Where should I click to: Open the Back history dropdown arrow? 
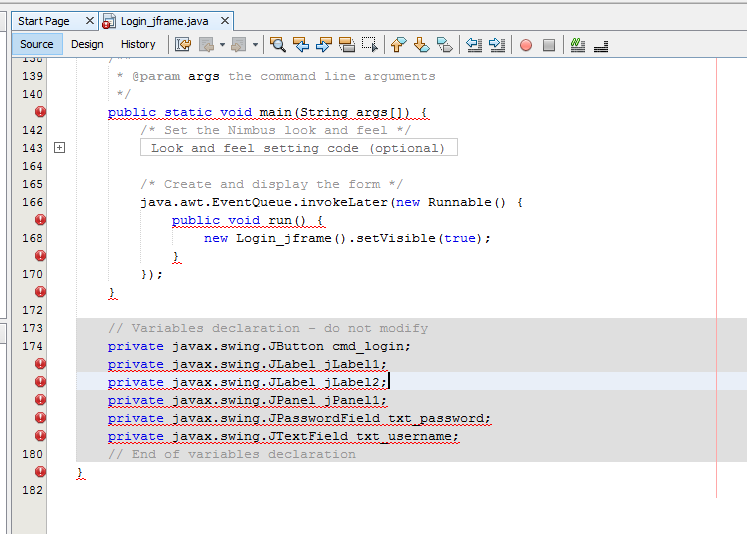222,45
